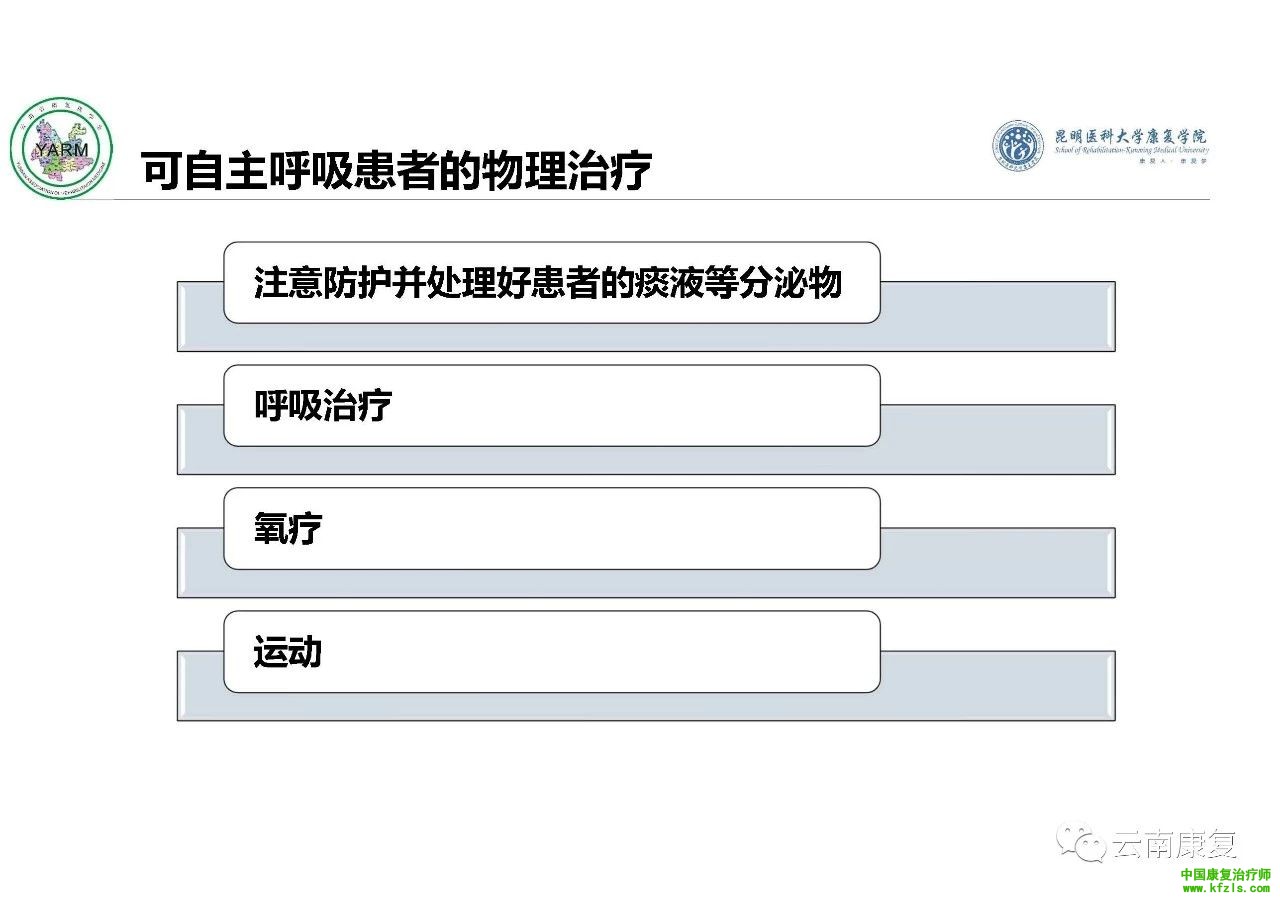Click the 呼吸治疗 rounded box

pos(552,405)
